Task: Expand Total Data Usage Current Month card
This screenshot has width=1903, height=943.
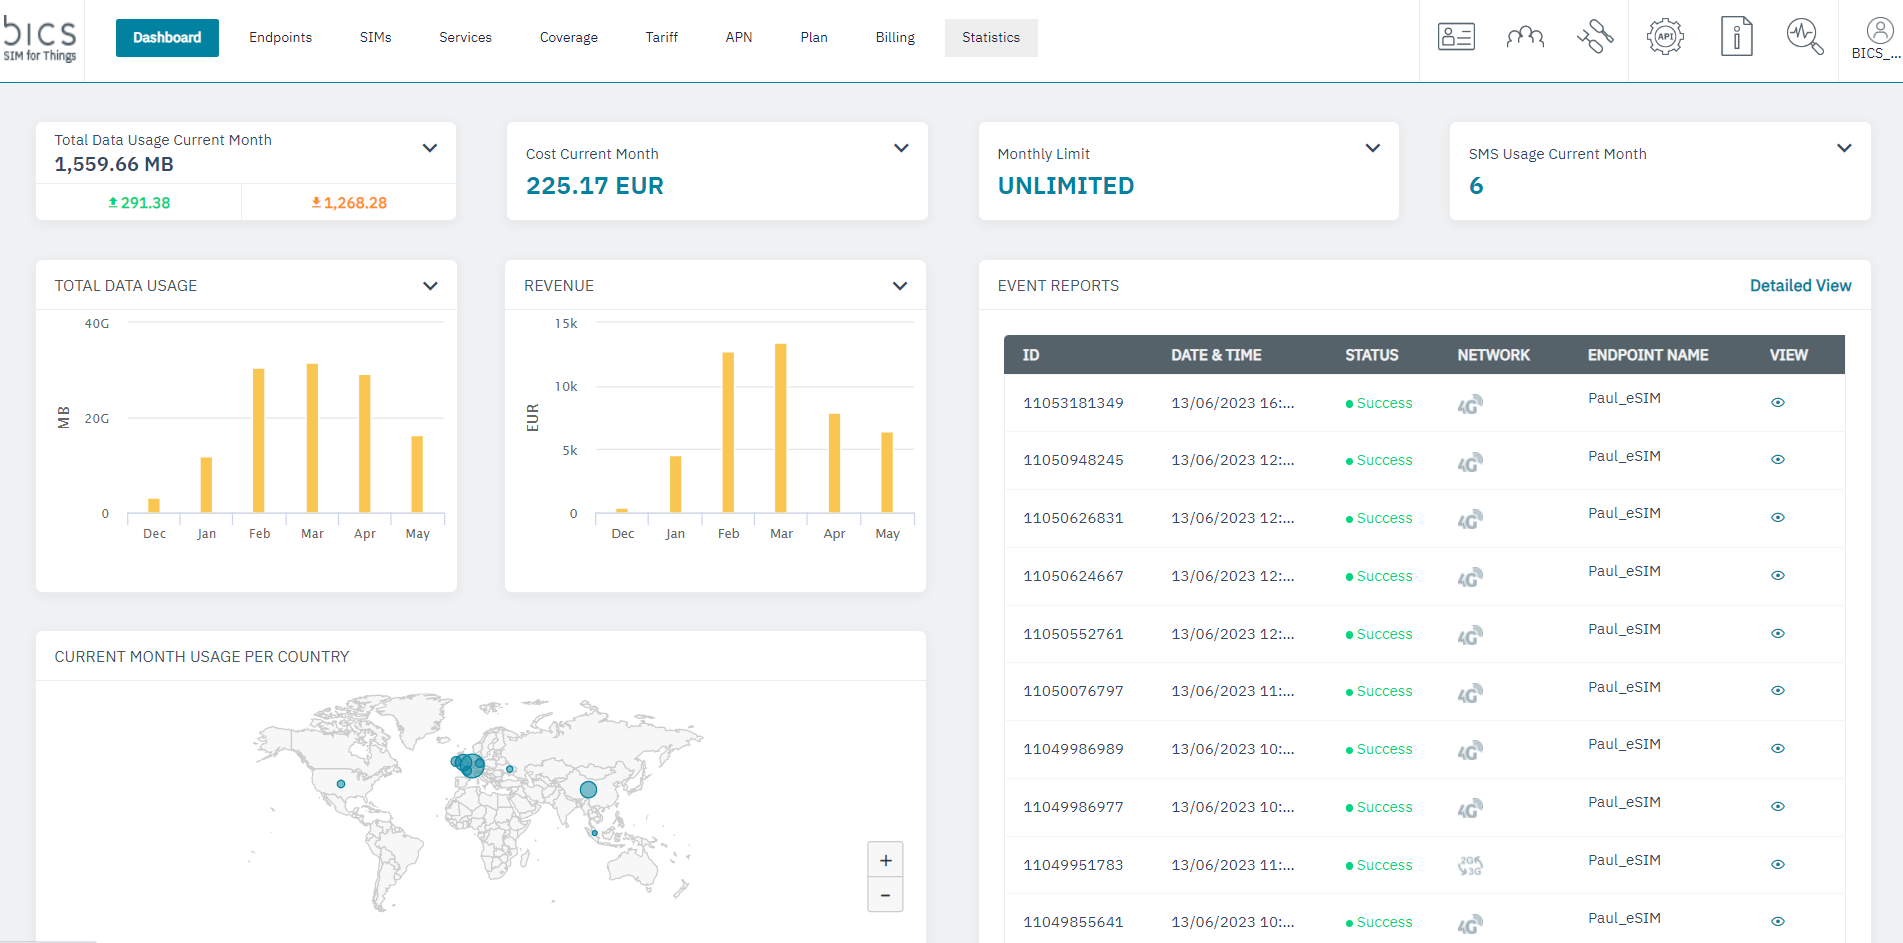Action: (430, 148)
